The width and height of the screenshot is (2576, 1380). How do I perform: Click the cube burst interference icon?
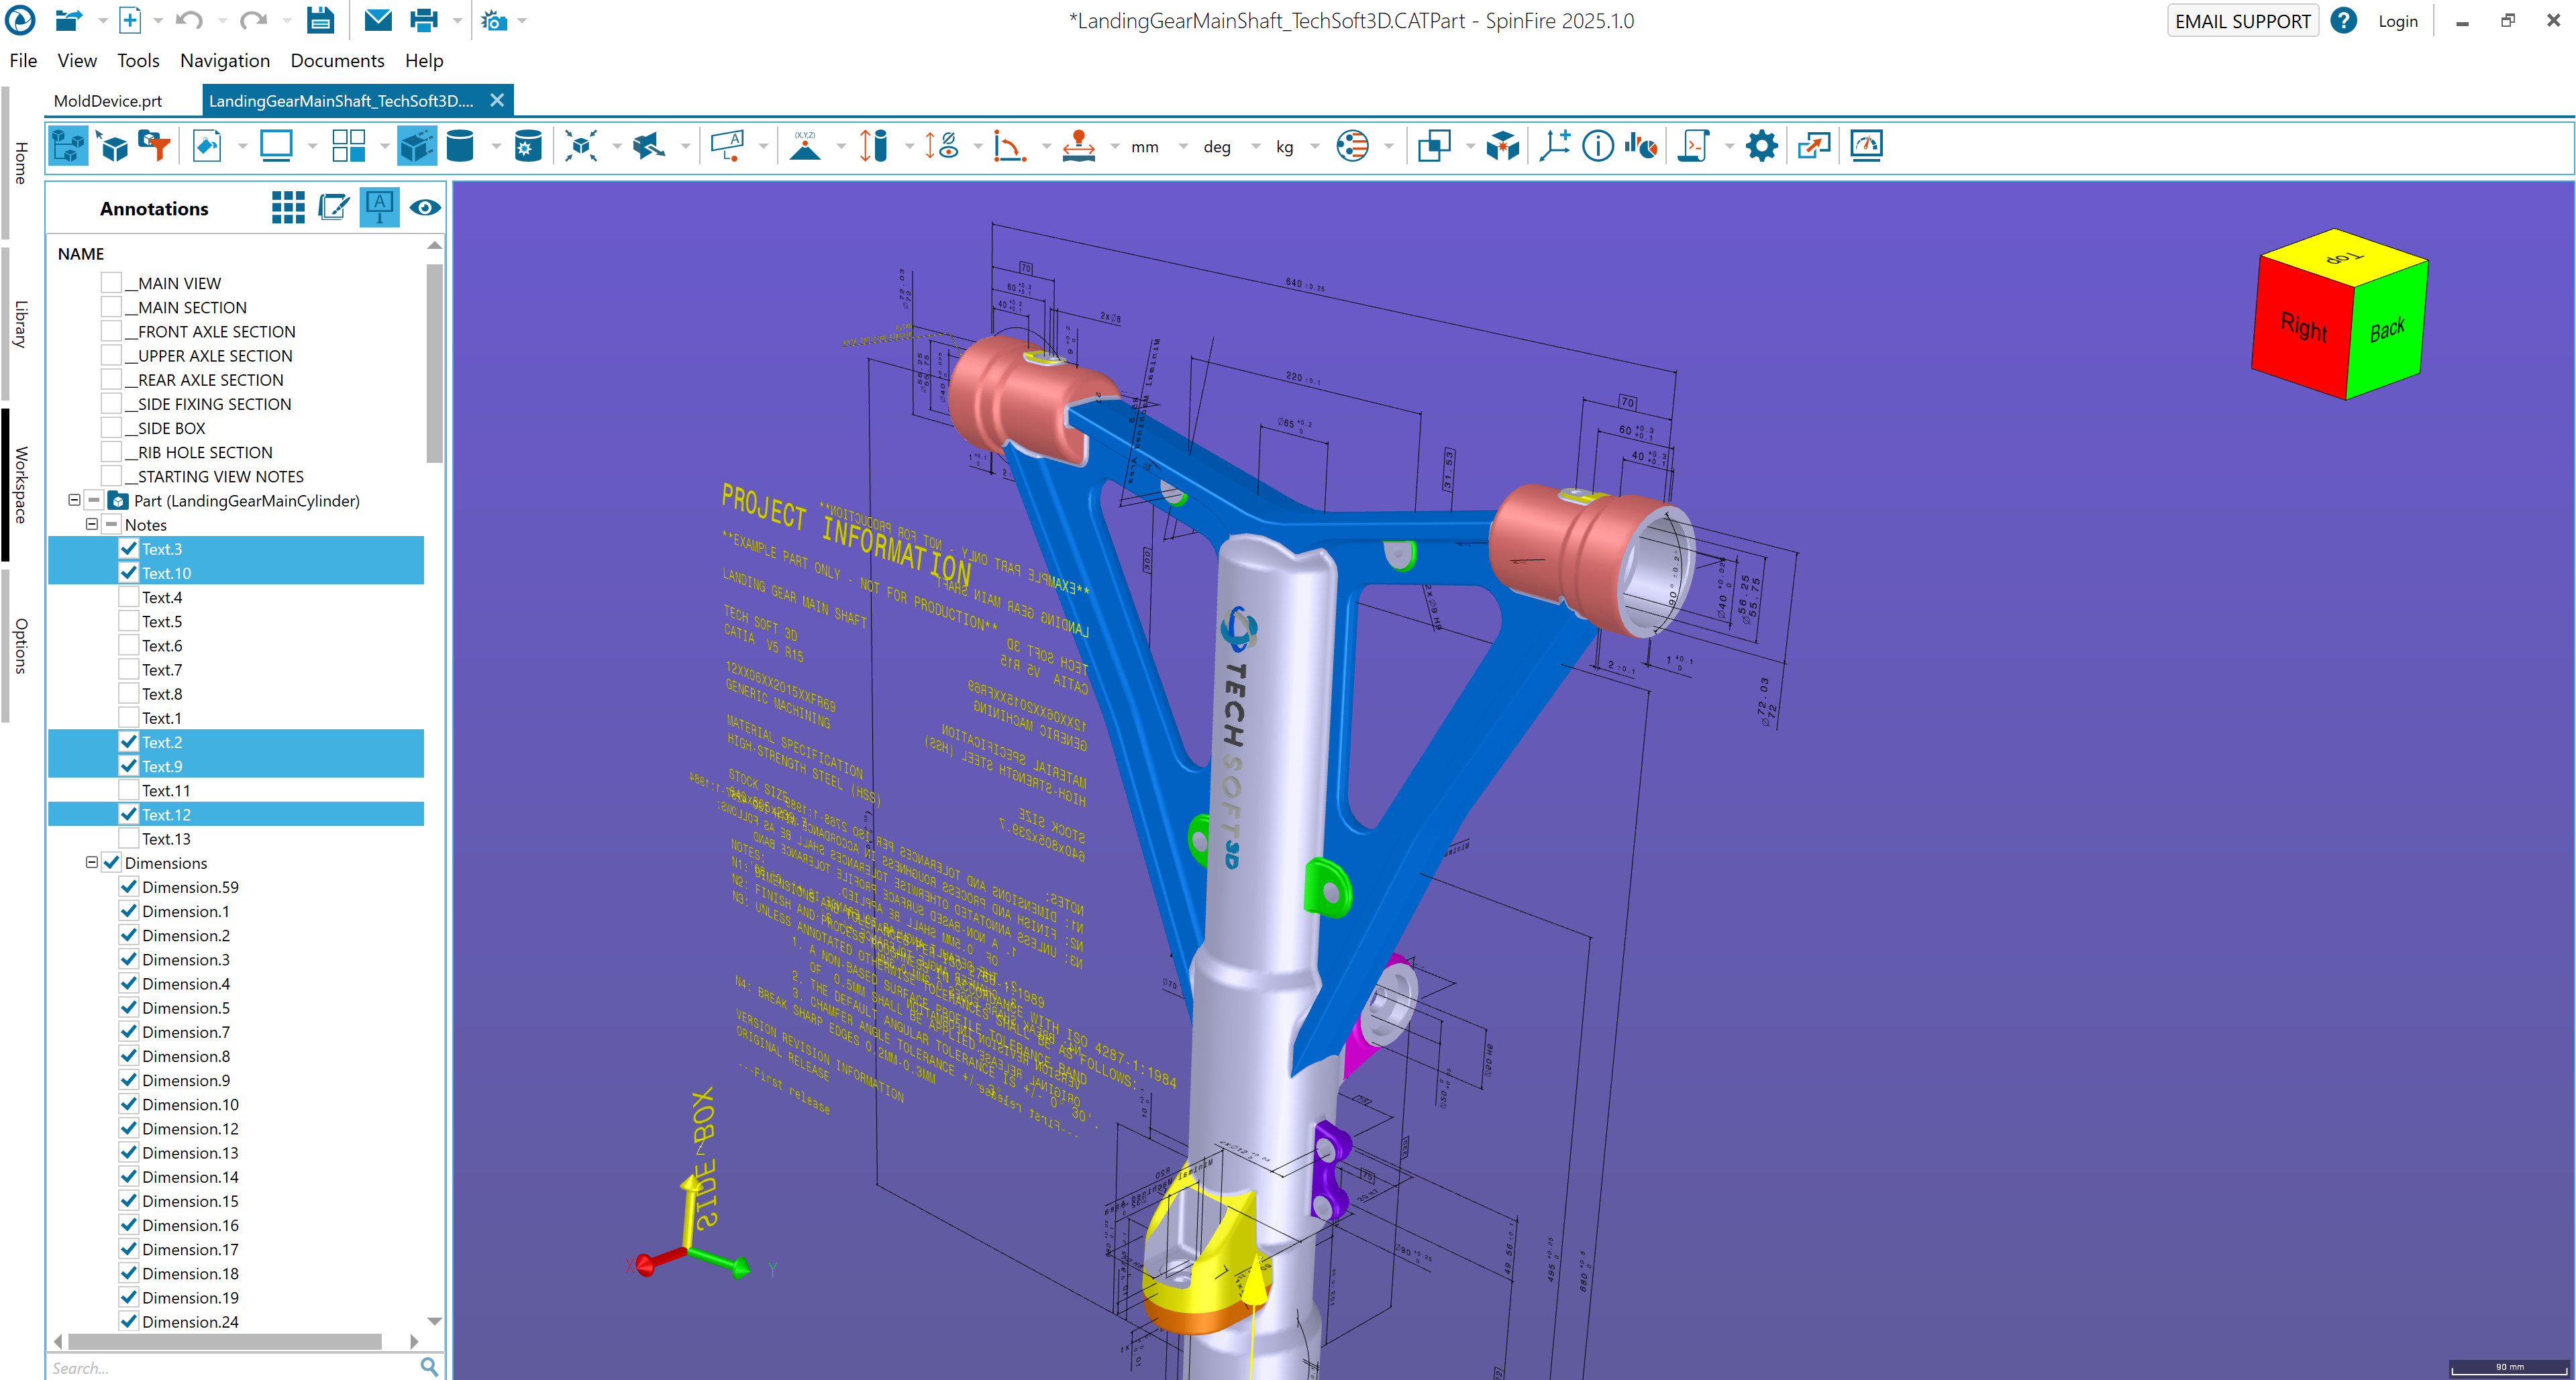[x=1503, y=146]
